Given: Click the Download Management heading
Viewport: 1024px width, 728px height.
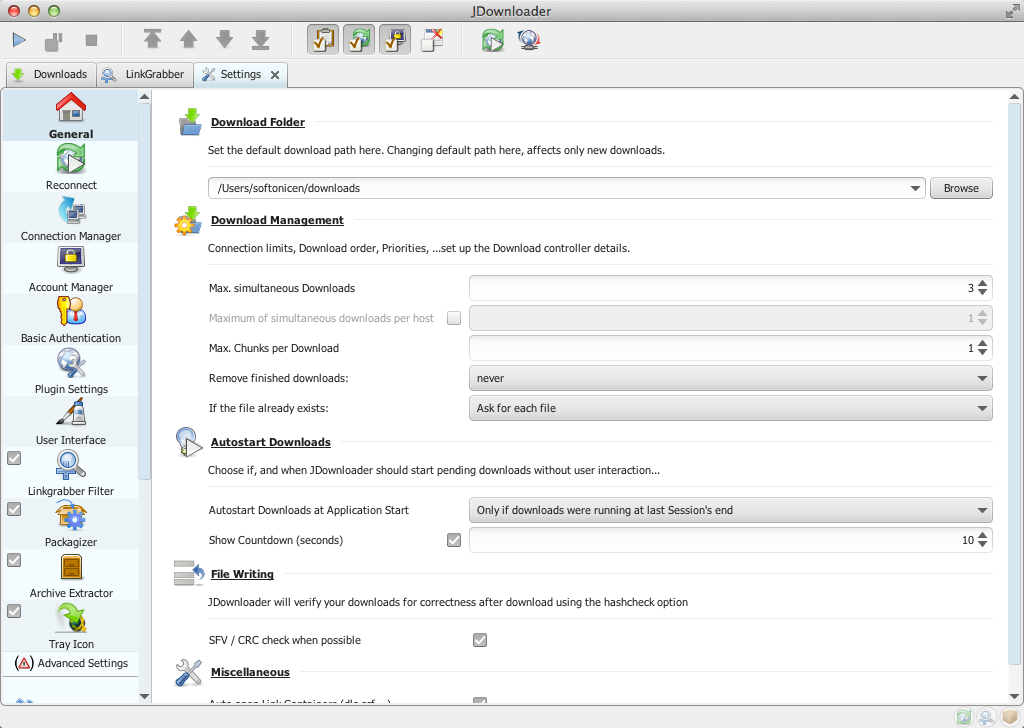Looking at the screenshot, I should tap(277, 220).
